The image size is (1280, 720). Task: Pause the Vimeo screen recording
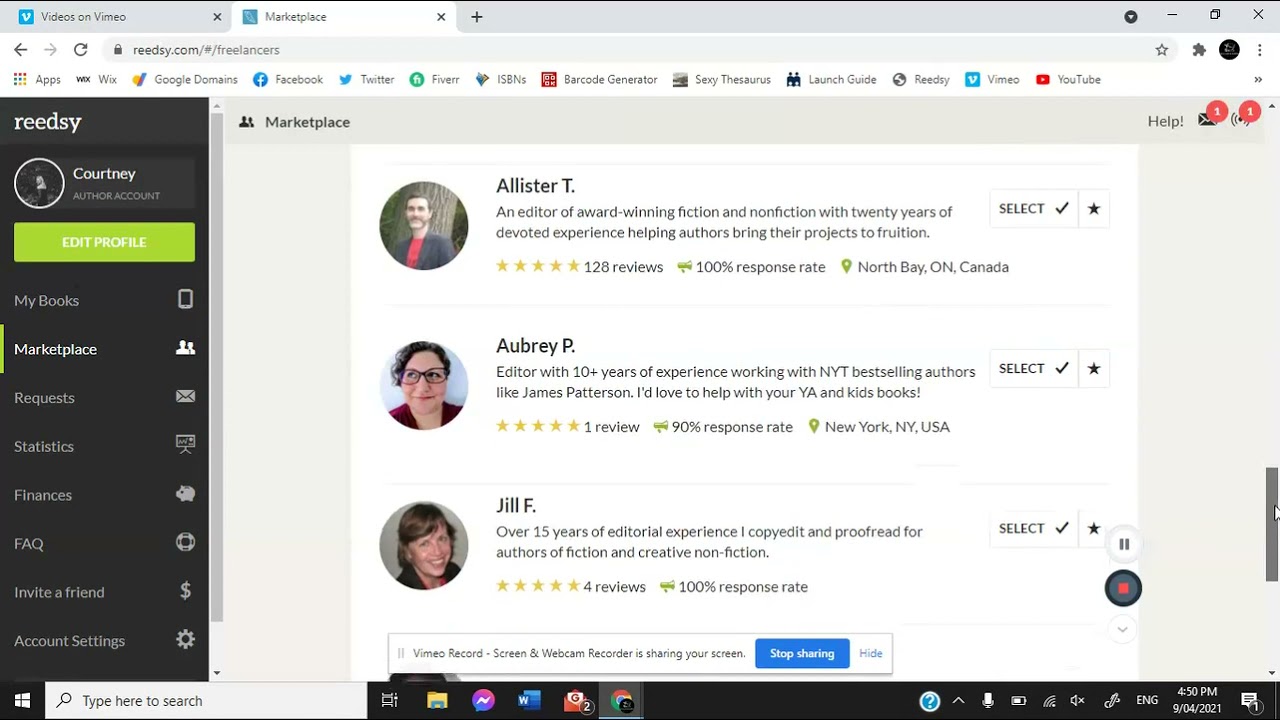[x=1124, y=545]
